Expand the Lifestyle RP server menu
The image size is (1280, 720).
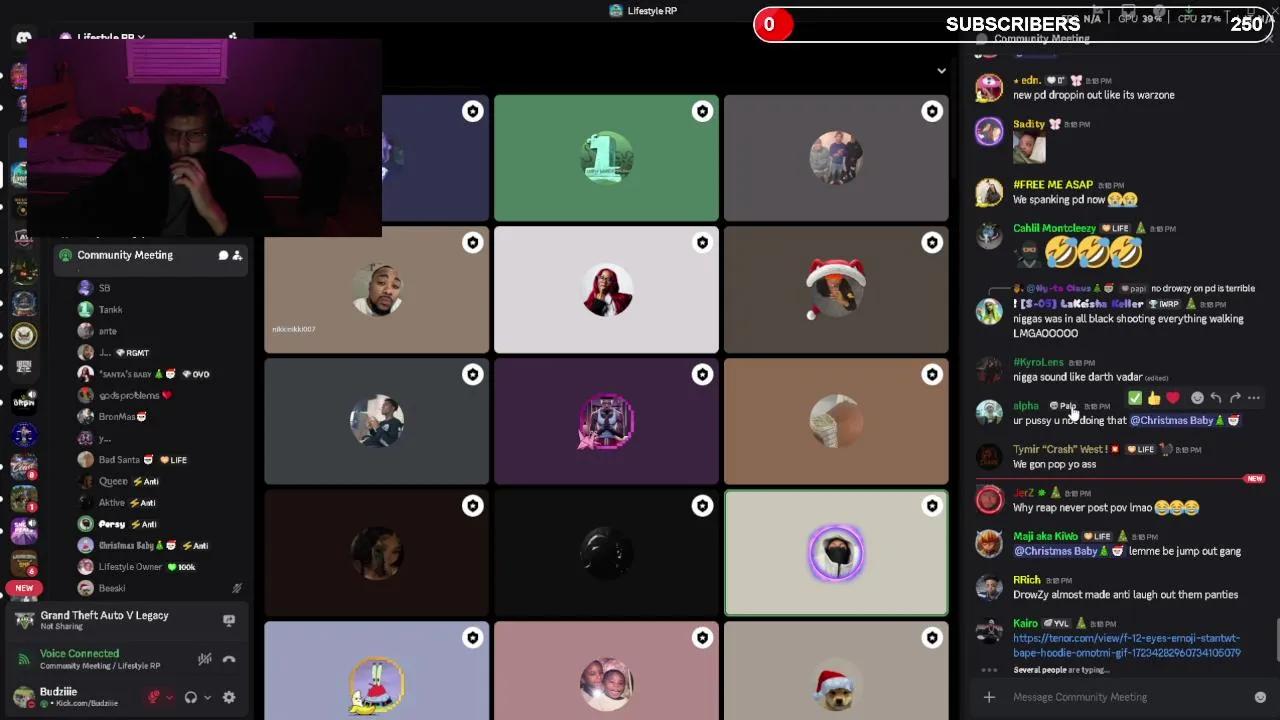(x=110, y=38)
